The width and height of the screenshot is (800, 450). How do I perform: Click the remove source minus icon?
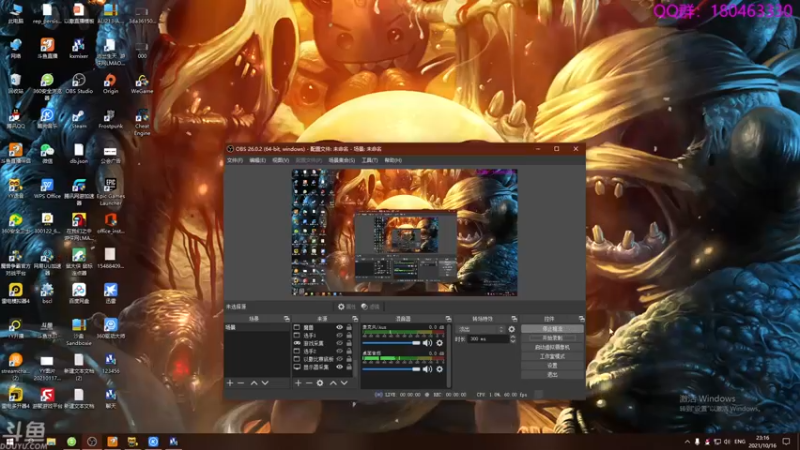(309, 383)
